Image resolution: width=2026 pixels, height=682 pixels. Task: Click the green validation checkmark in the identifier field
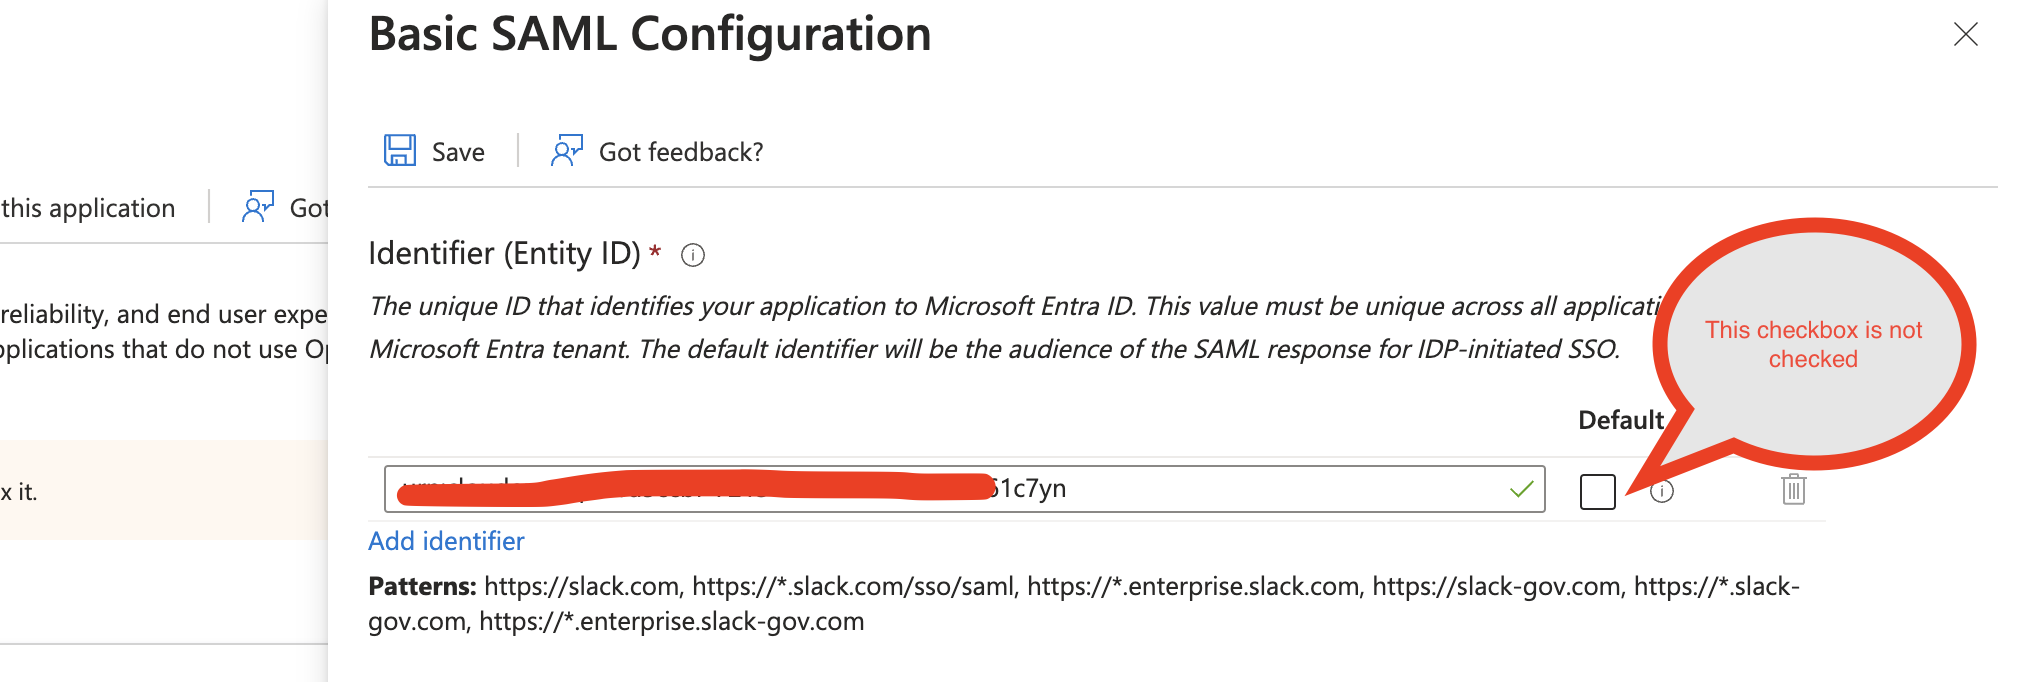point(1521,489)
